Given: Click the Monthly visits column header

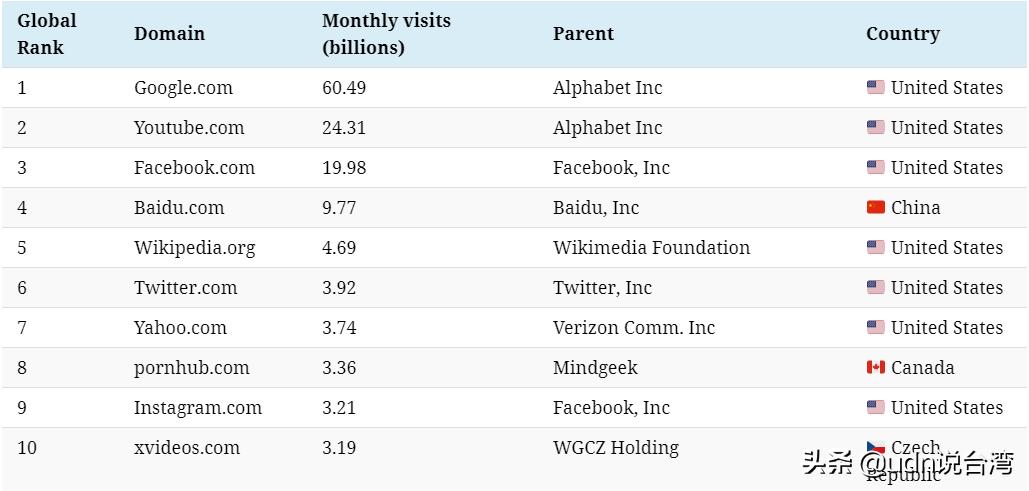Looking at the screenshot, I should coord(386,34).
